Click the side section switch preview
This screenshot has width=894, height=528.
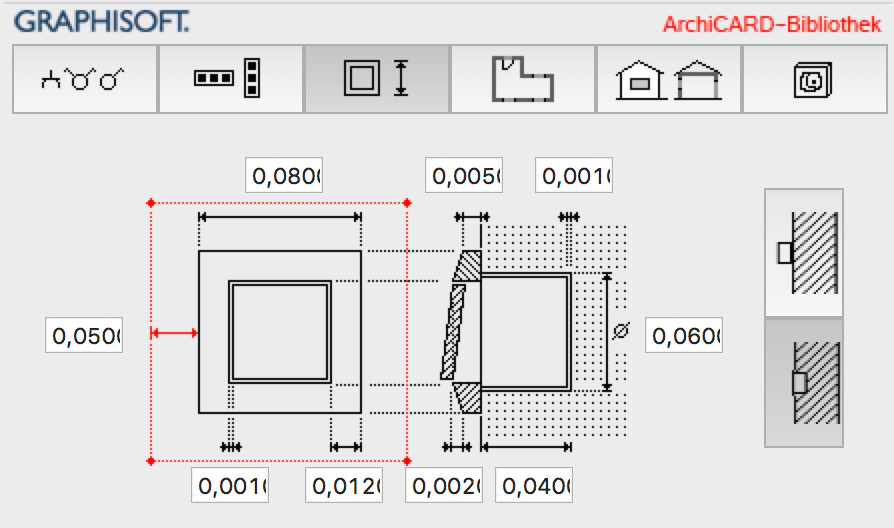click(x=506, y=332)
